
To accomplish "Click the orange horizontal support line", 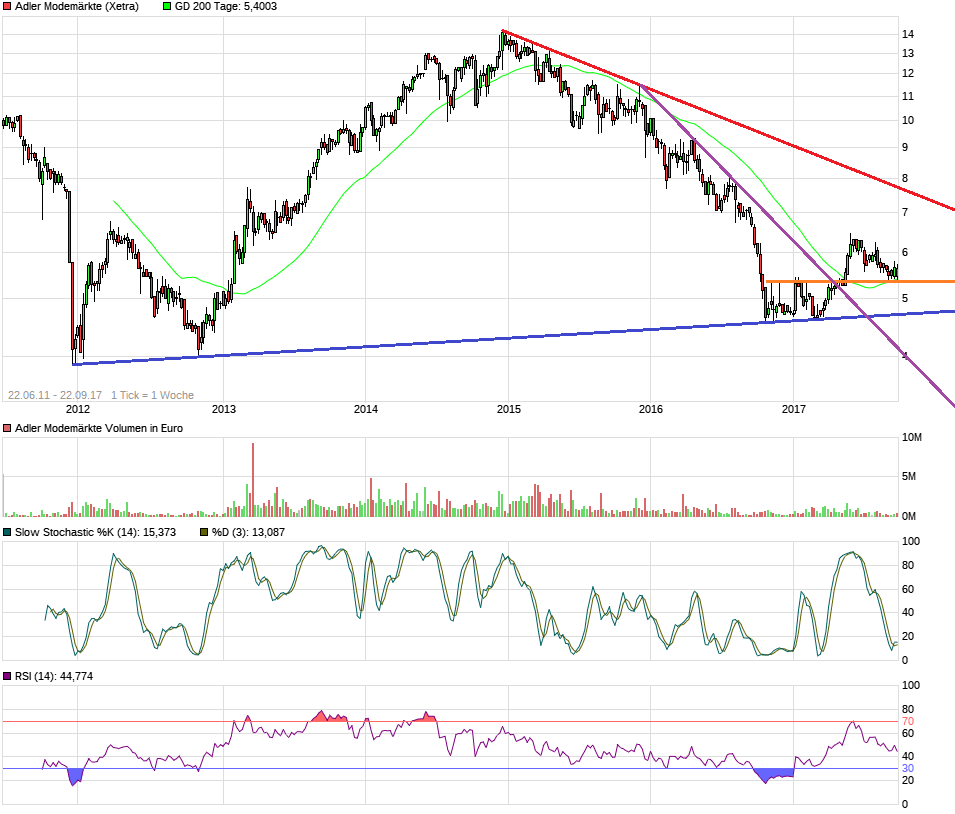I will tap(860, 282).
